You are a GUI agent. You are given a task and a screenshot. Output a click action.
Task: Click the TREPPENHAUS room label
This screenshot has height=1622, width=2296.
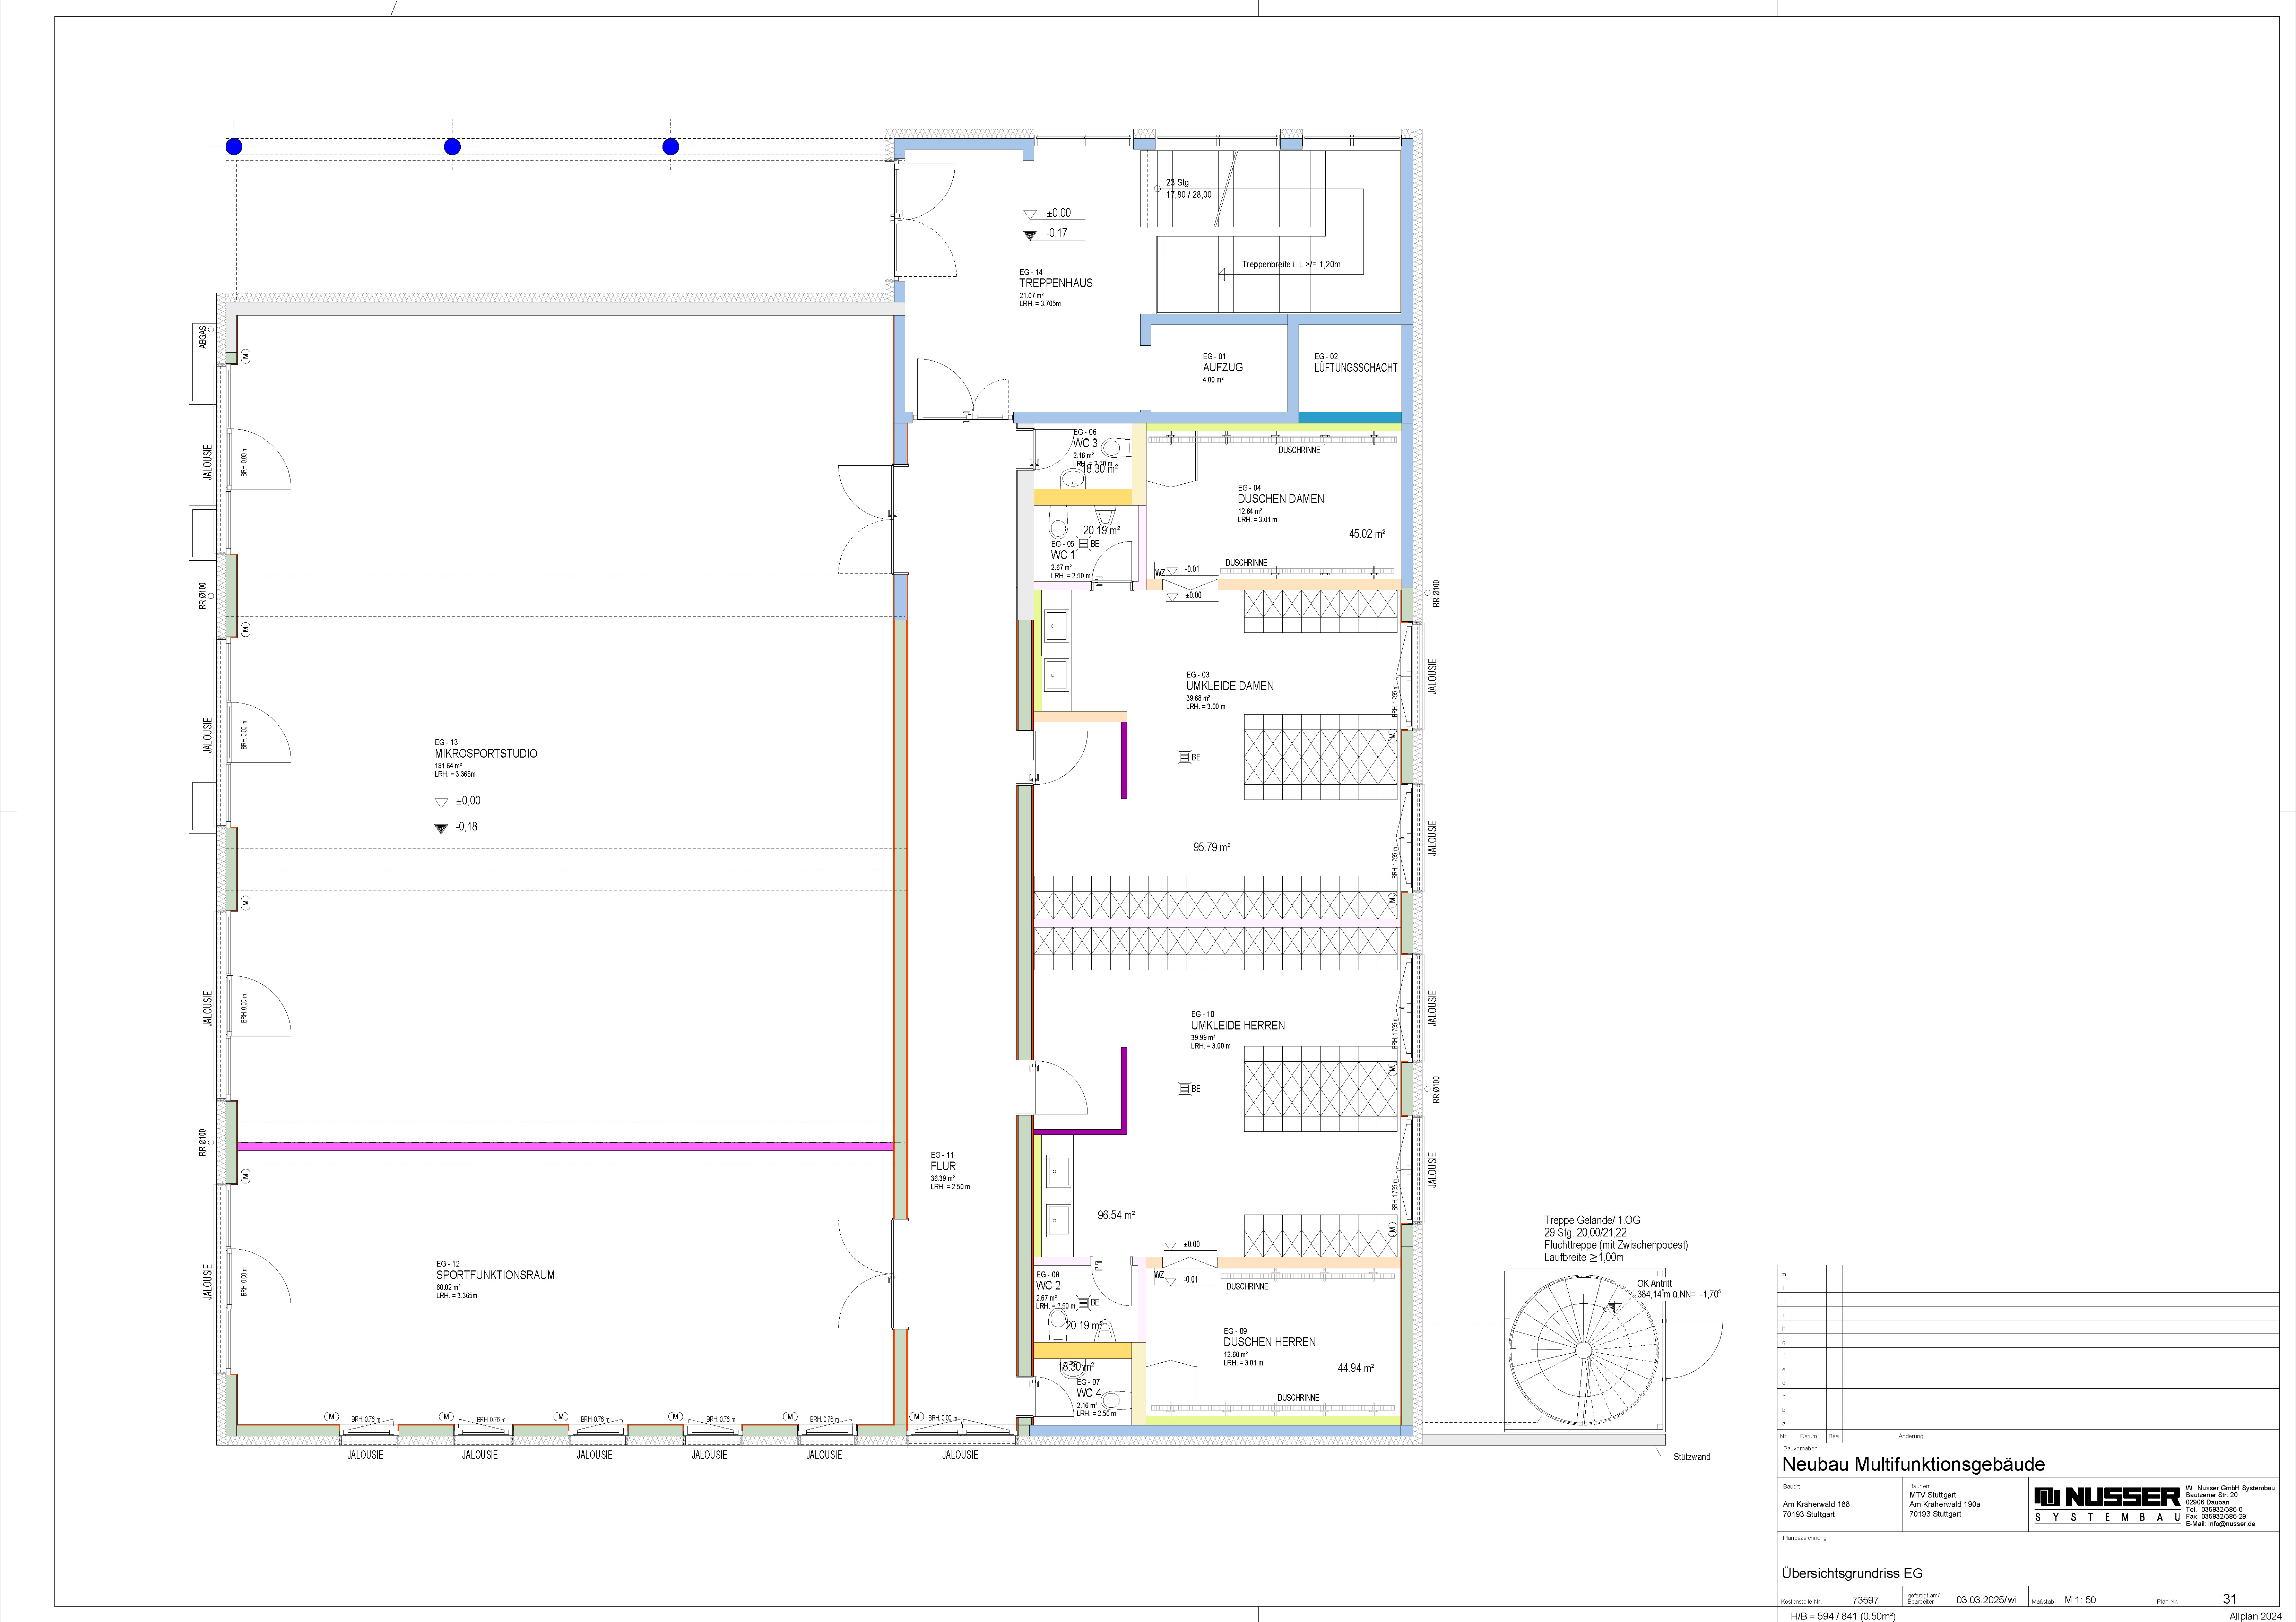point(1056,283)
